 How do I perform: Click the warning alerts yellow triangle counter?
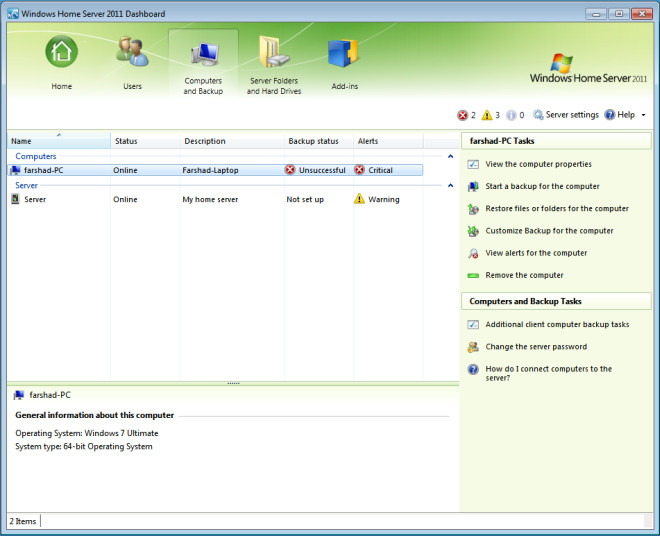click(487, 115)
